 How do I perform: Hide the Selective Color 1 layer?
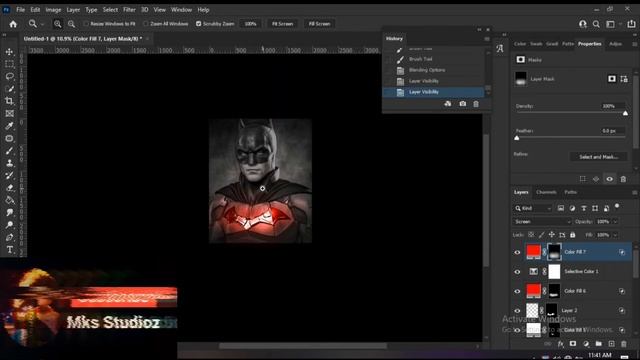pos(517,272)
